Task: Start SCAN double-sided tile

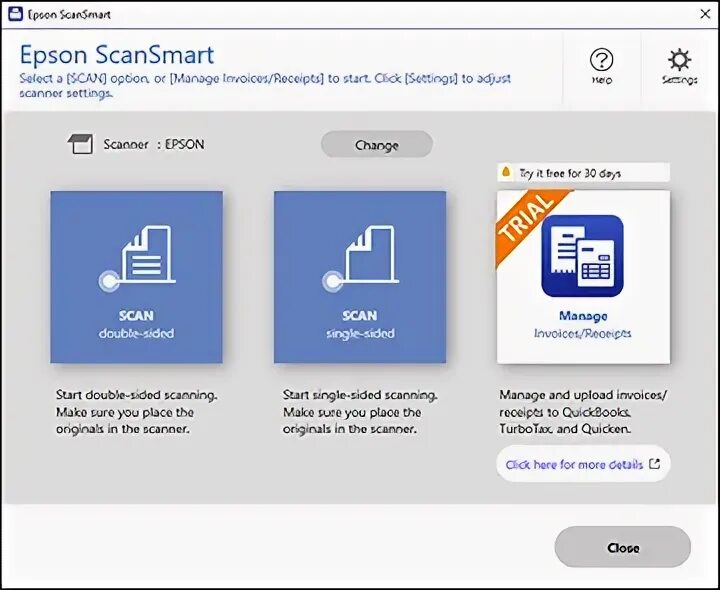Action: 136,277
